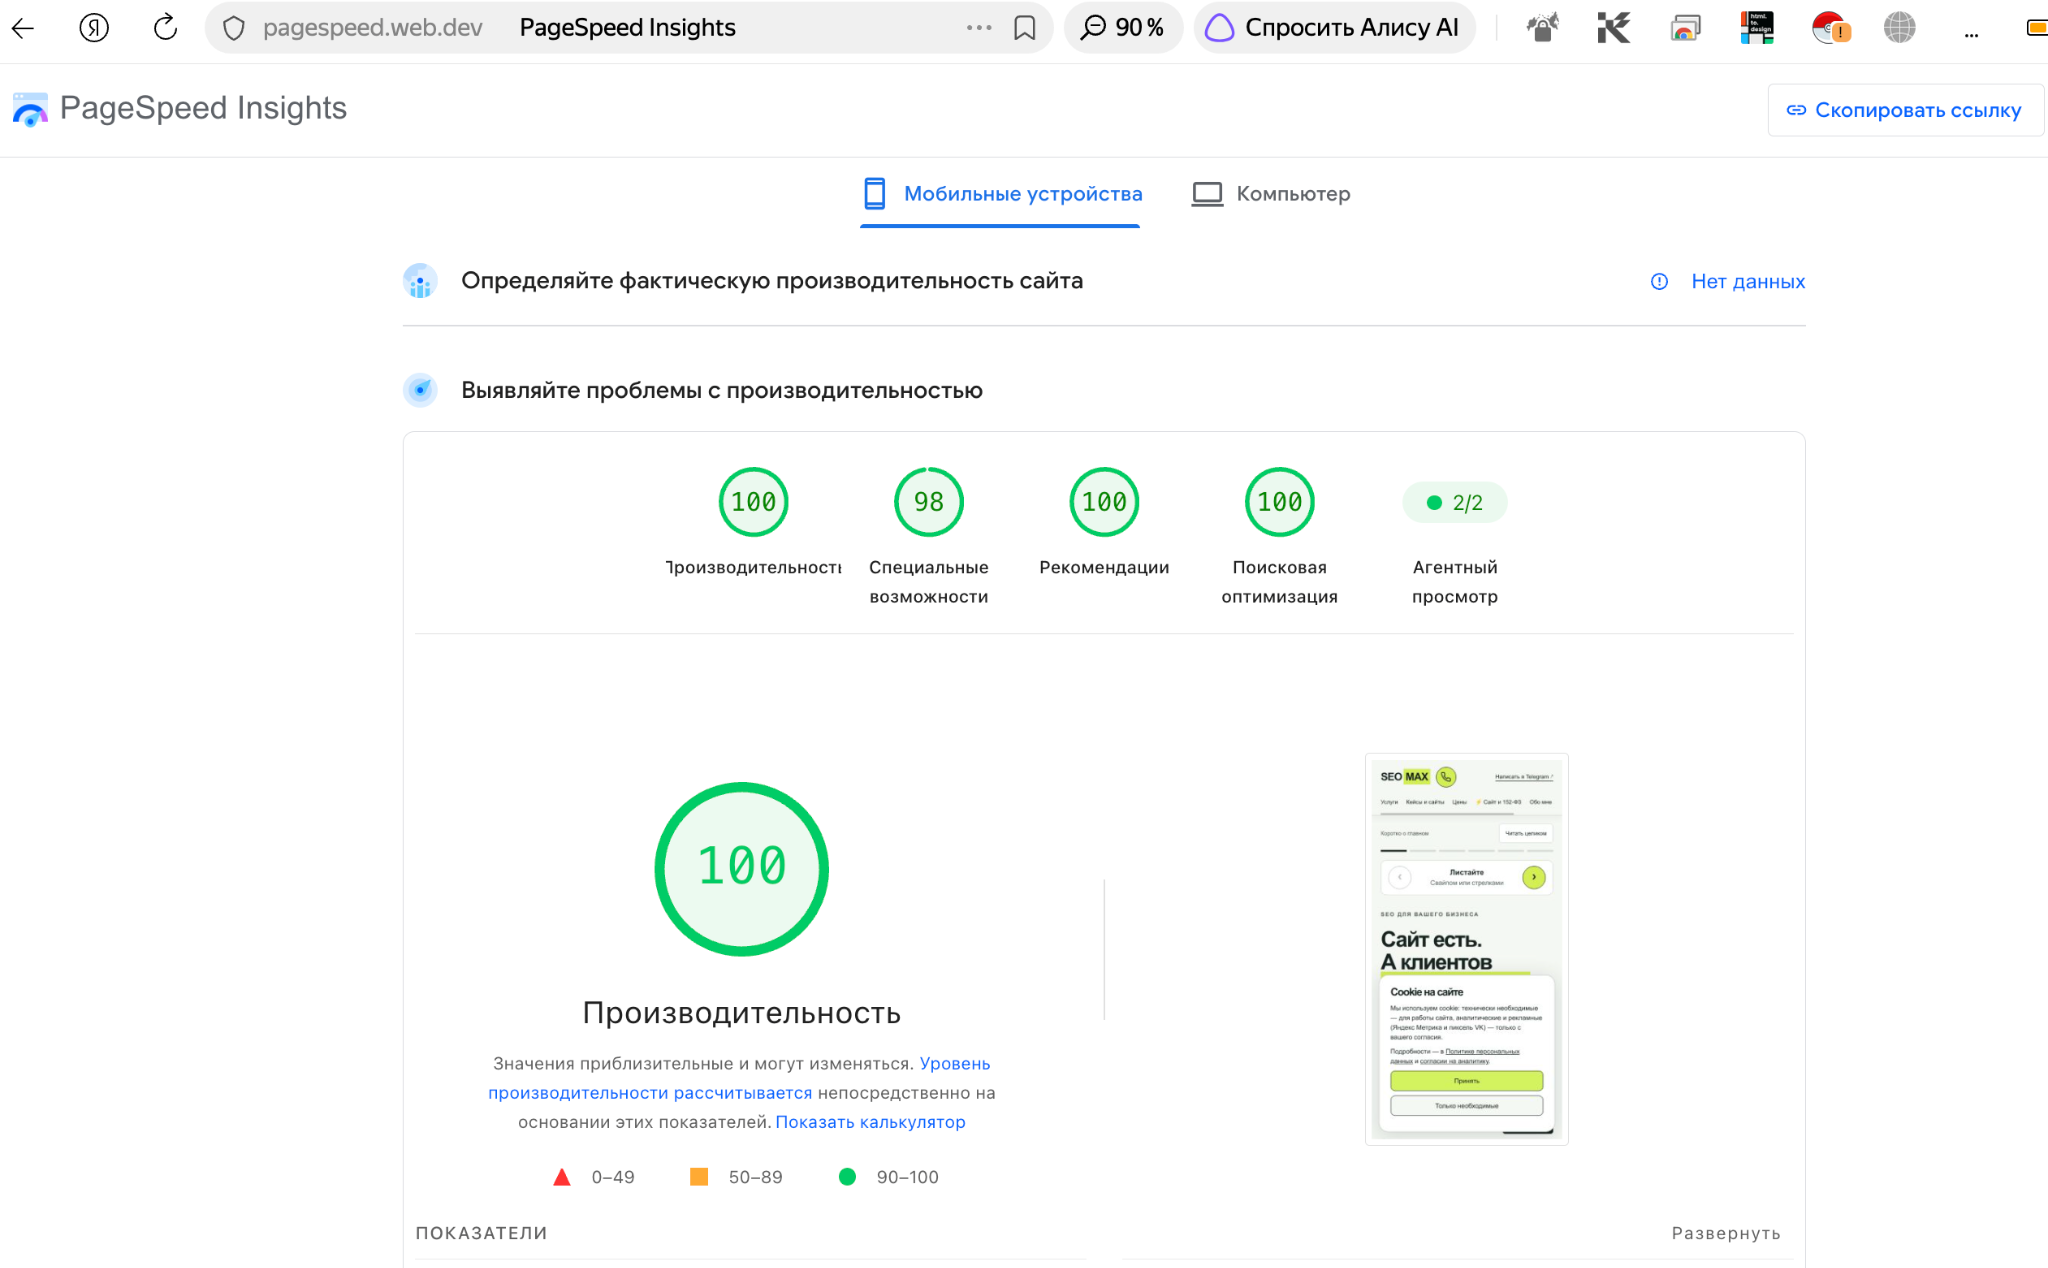Click the mobile page screenshot thumbnail
2048x1268 pixels.
(x=1466, y=948)
